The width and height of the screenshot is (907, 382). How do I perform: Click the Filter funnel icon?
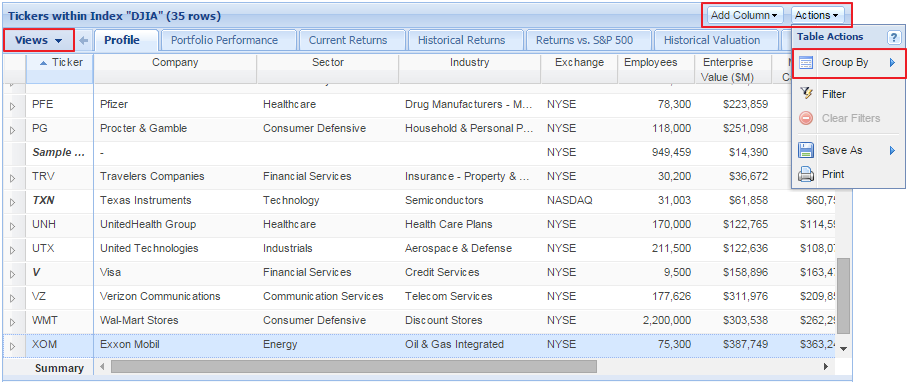pyautogui.click(x=806, y=94)
